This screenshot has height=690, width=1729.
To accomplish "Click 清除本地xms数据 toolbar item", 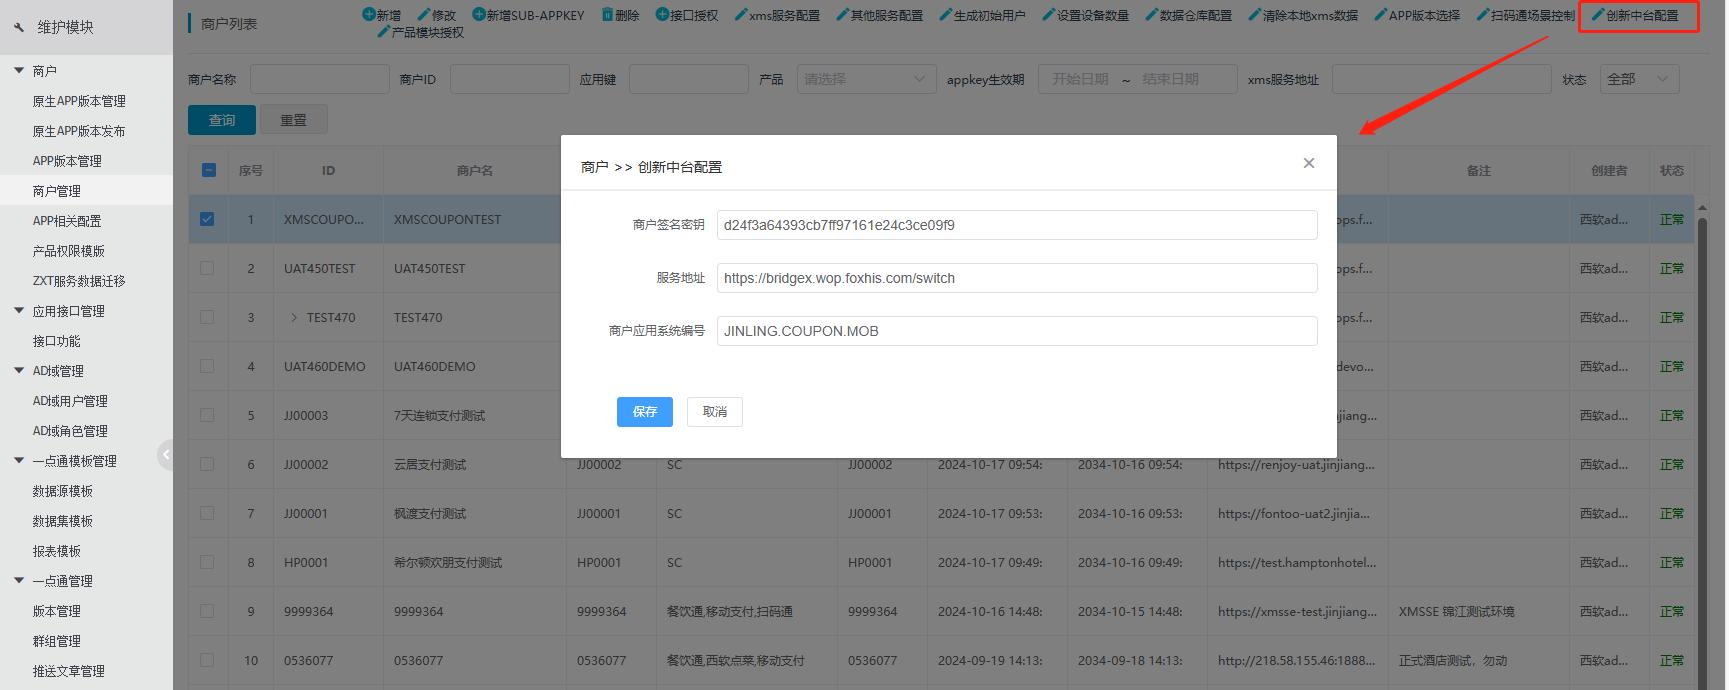I will [x=1303, y=15].
